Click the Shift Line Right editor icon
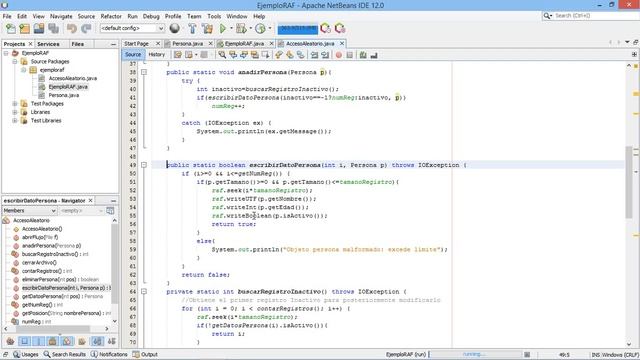This screenshot has width=640, height=360. pyautogui.click(x=325, y=55)
